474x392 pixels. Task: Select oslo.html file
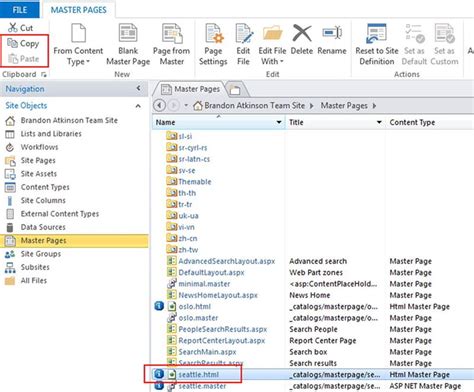click(x=194, y=306)
